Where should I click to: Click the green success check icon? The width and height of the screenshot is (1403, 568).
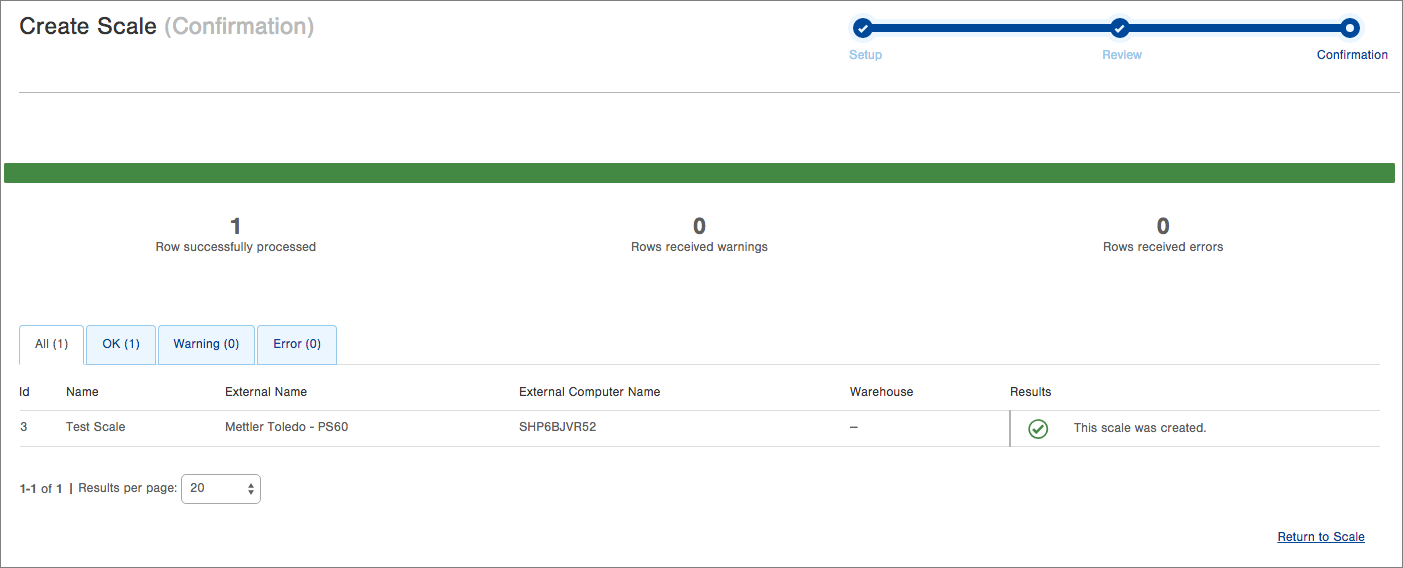(1038, 429)
